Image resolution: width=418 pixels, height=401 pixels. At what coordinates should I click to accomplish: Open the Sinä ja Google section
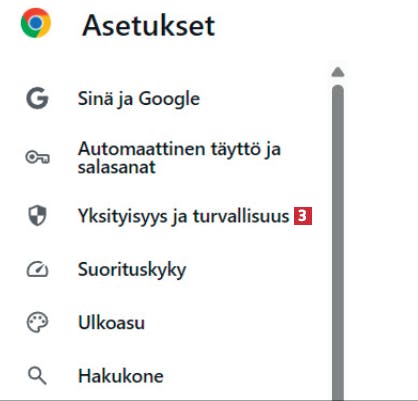pyautogui.click(x=139, y=99)
